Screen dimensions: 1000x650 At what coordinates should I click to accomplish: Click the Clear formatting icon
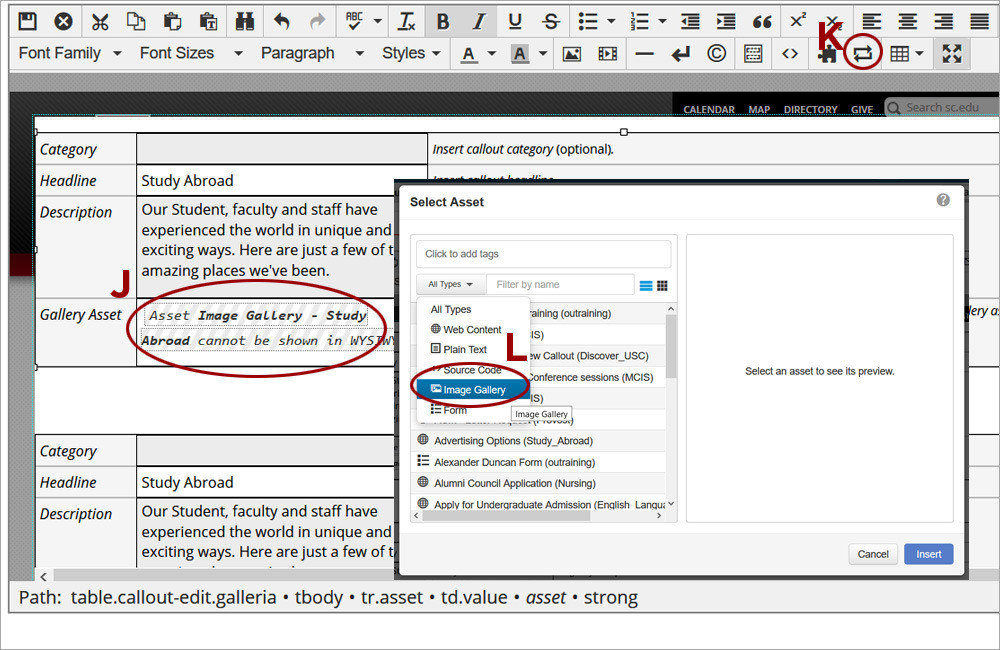[x=406, y=22]
